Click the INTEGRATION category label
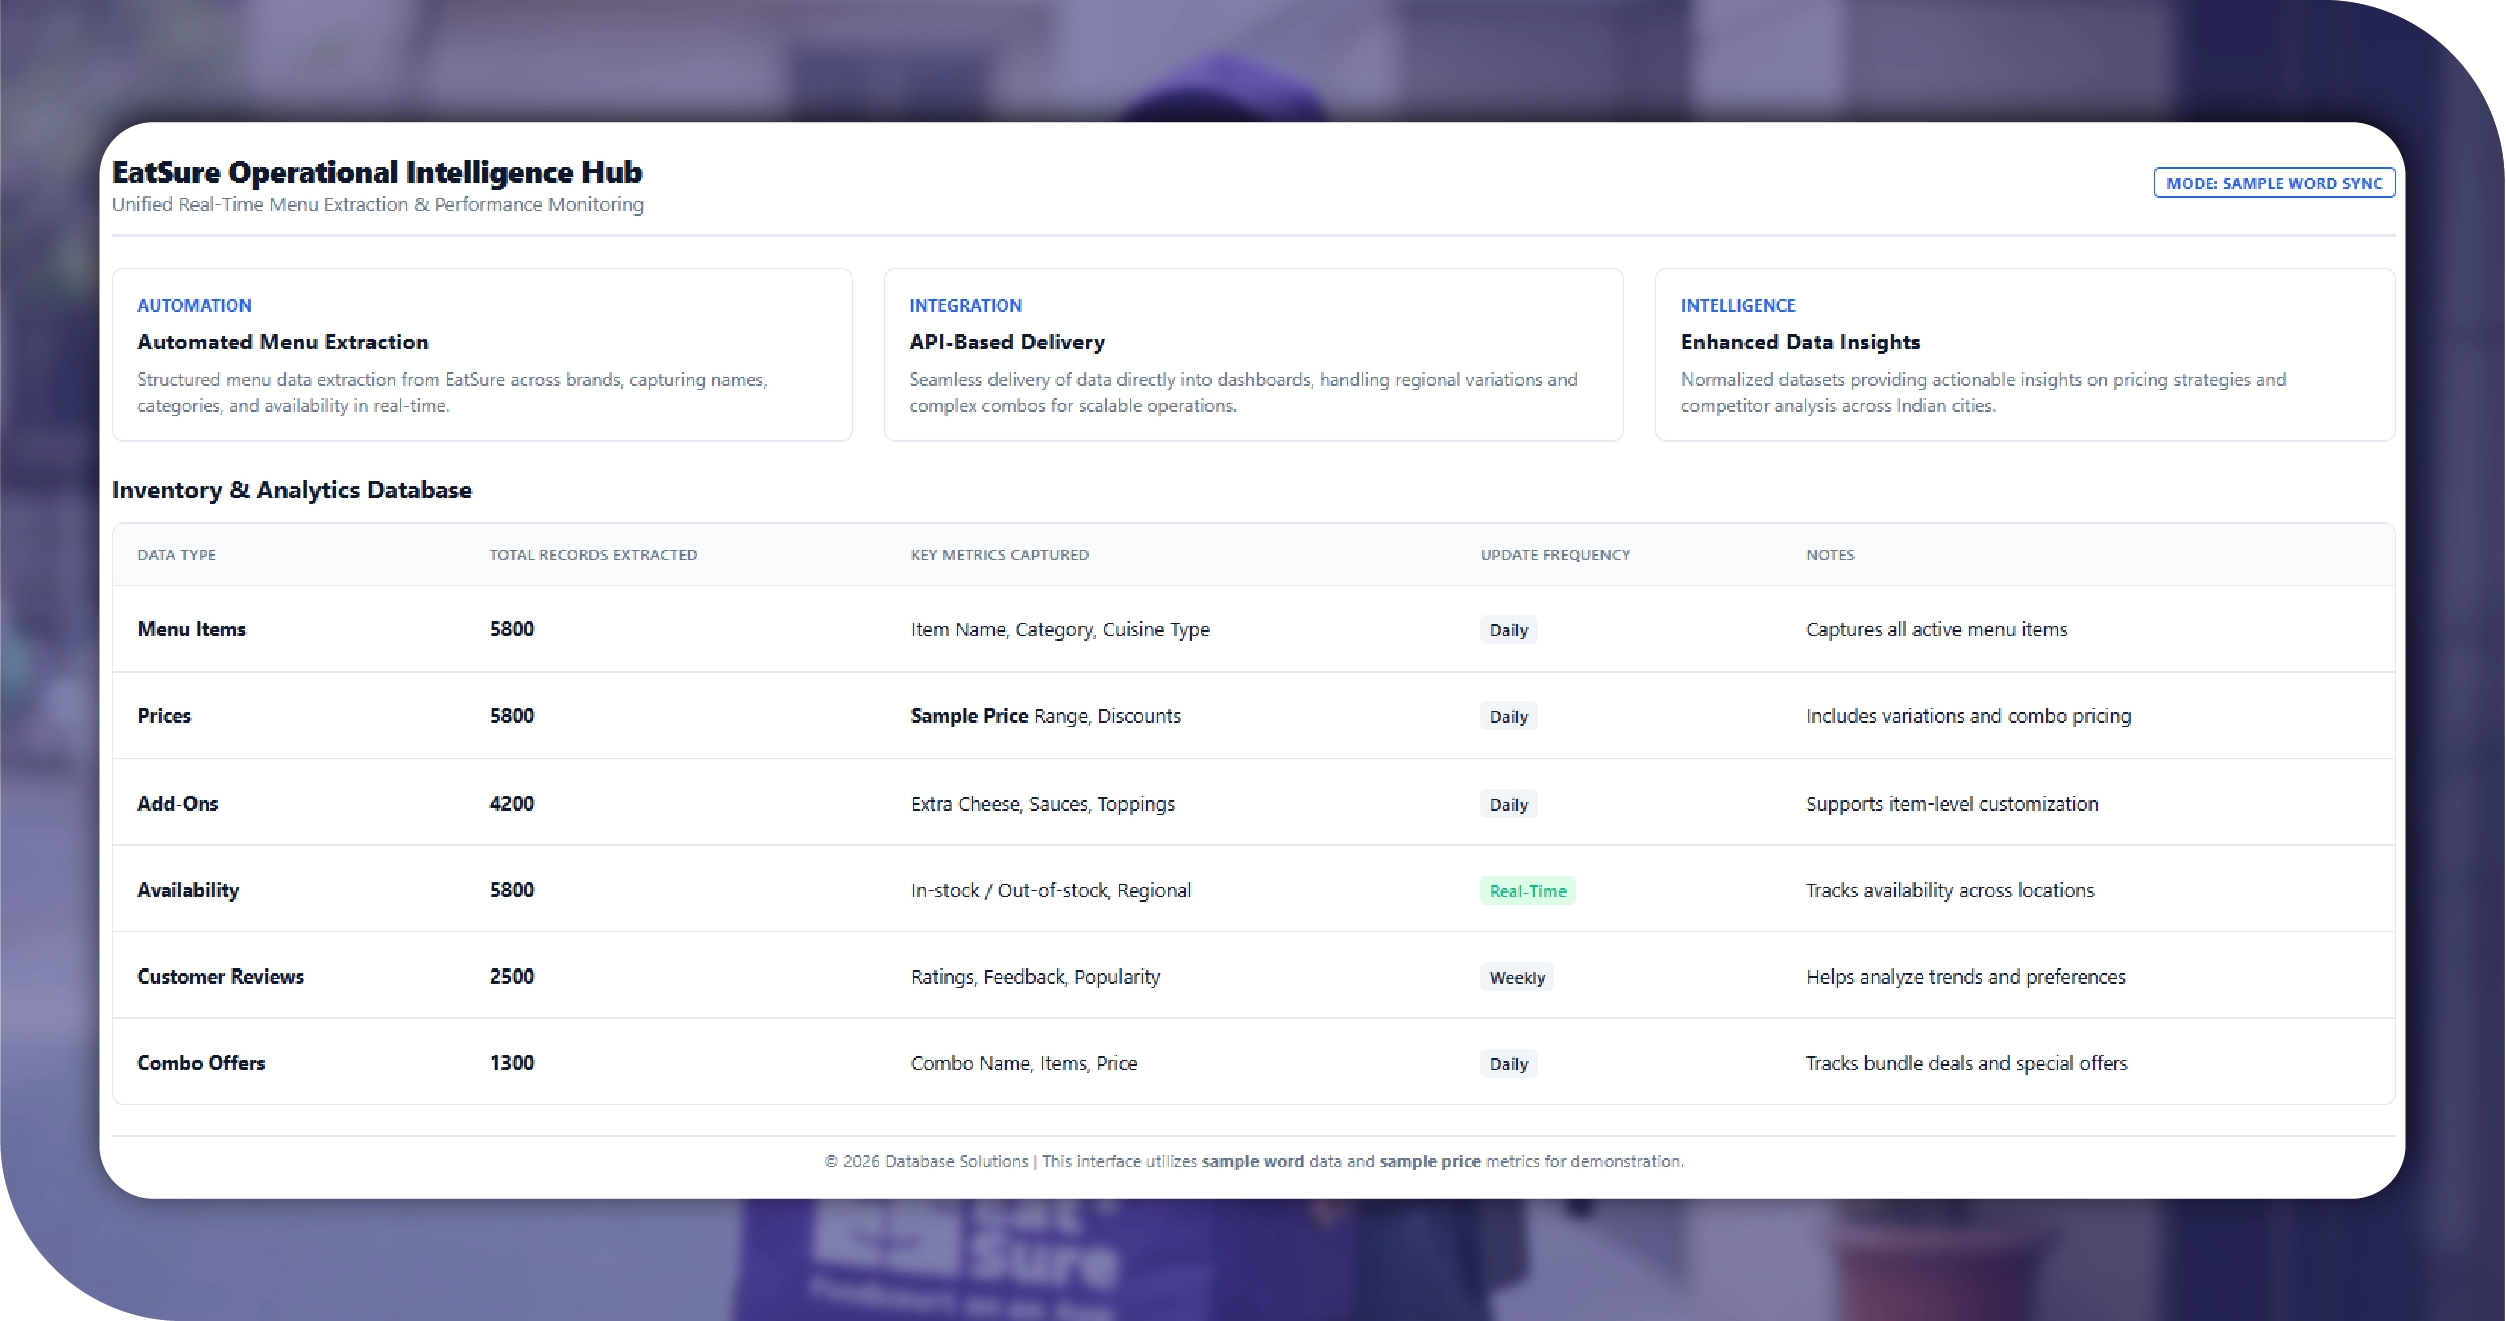Image resolution: width=2506 pixels, height=1321 pixels. coord(965,306)
